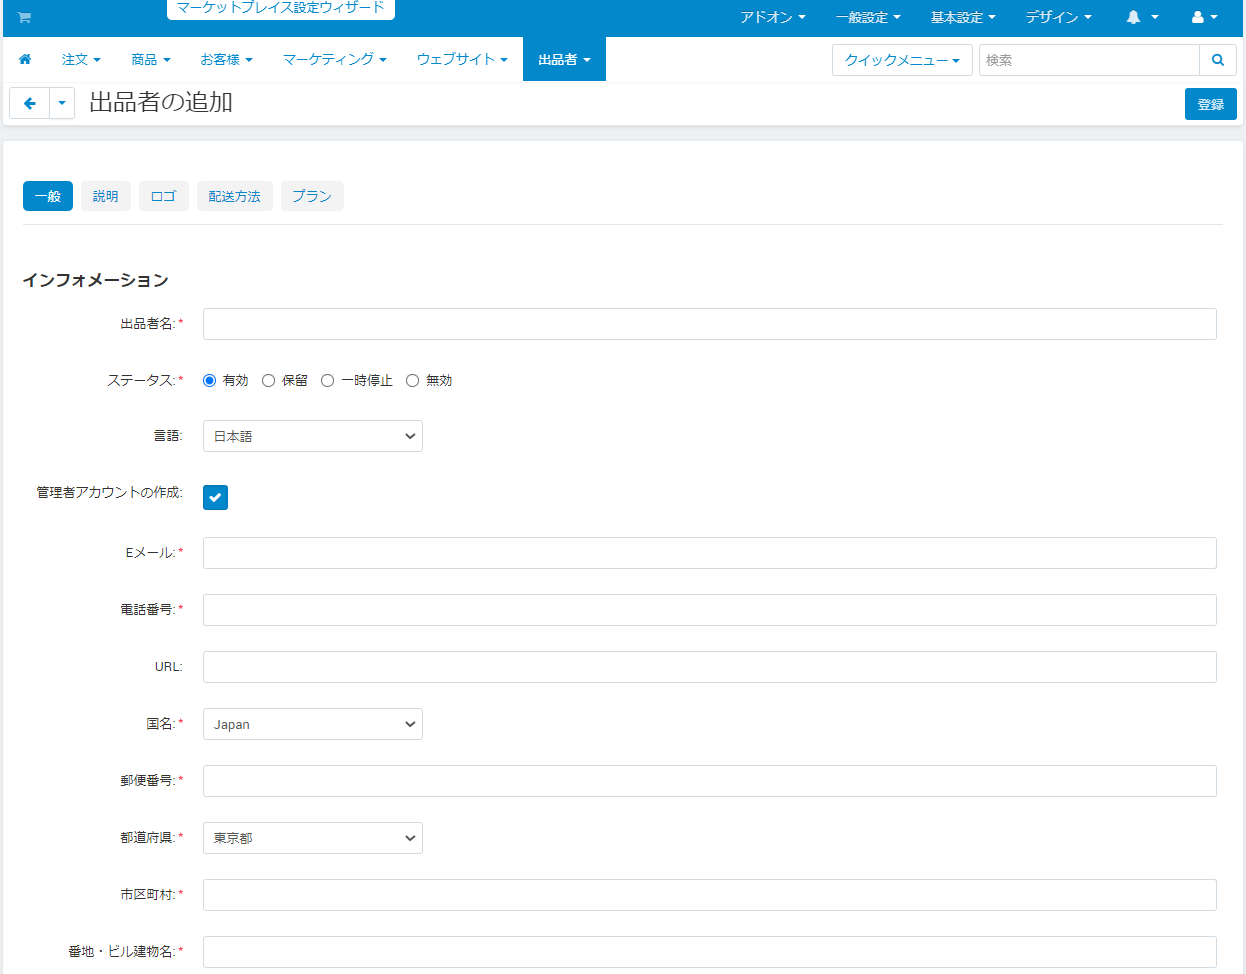Open the 言語 dropdown showing 日本語

(x=312, y=436)
